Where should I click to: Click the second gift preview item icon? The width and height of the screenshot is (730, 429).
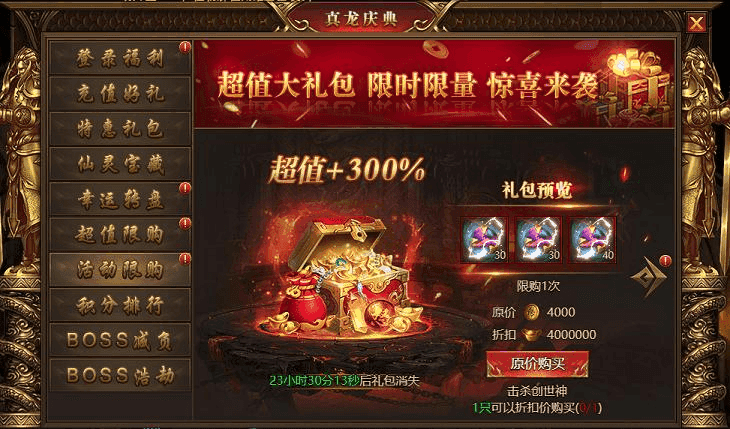(539, 239)
